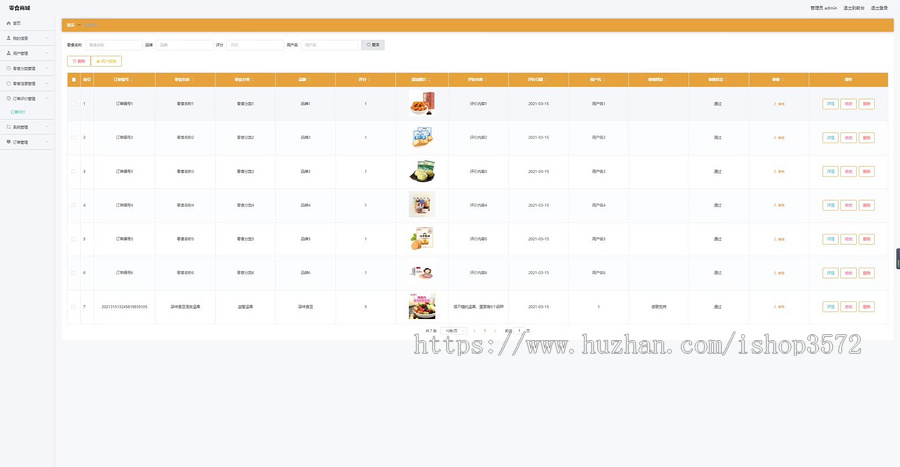Image resolution: width=900 pixels, height=467 pixels.
Task: Expand the 零食信息管理 sidebar chevron
Action: [x=47, y=84]
